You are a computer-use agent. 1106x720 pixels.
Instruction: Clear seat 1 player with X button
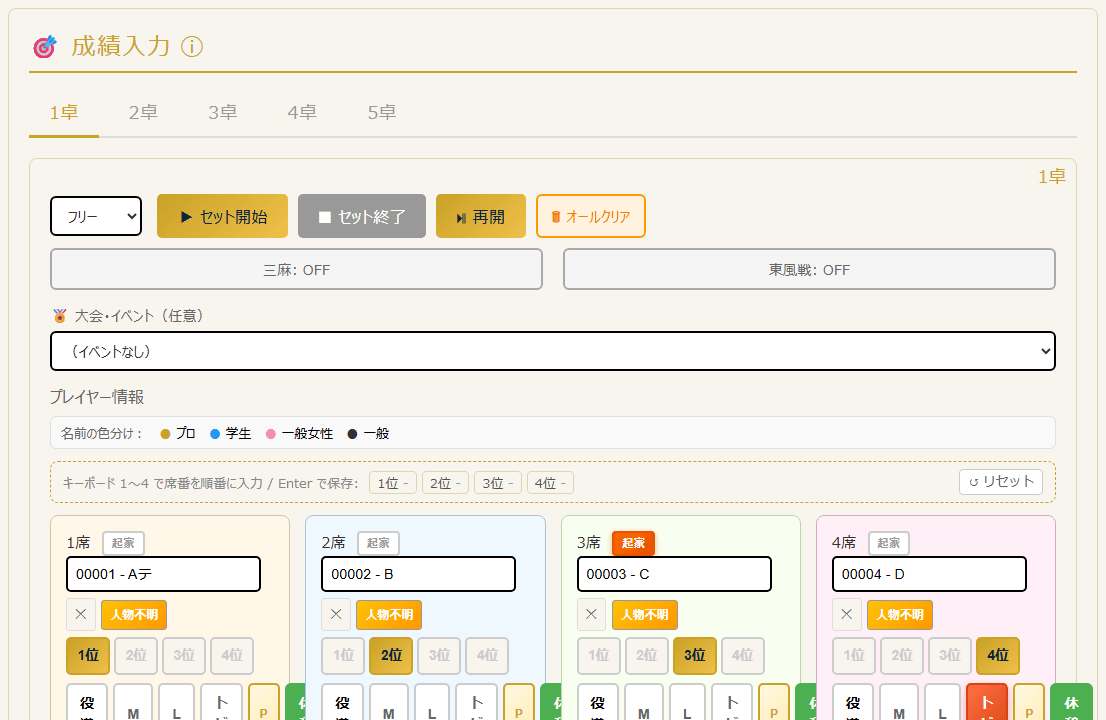(x=81, y=614)
